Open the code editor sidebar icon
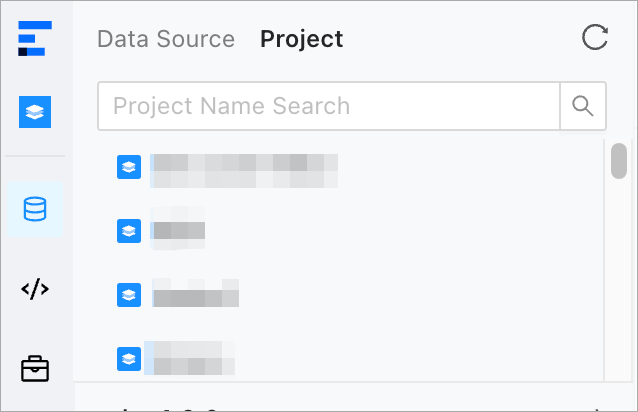Image resolution: width=638 pixels, height=412 pixels. coord(35,290)
